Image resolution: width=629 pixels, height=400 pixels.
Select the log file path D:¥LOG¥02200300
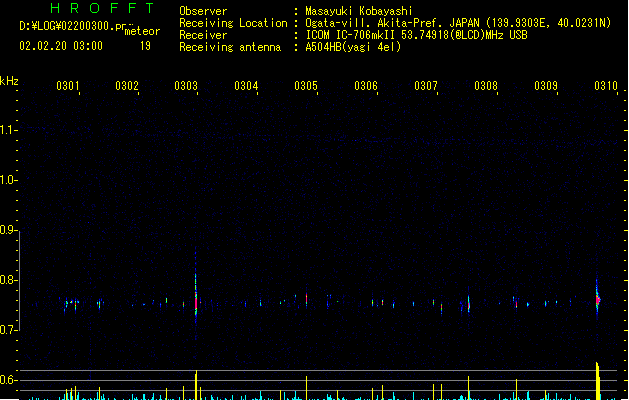coord(67,26)
